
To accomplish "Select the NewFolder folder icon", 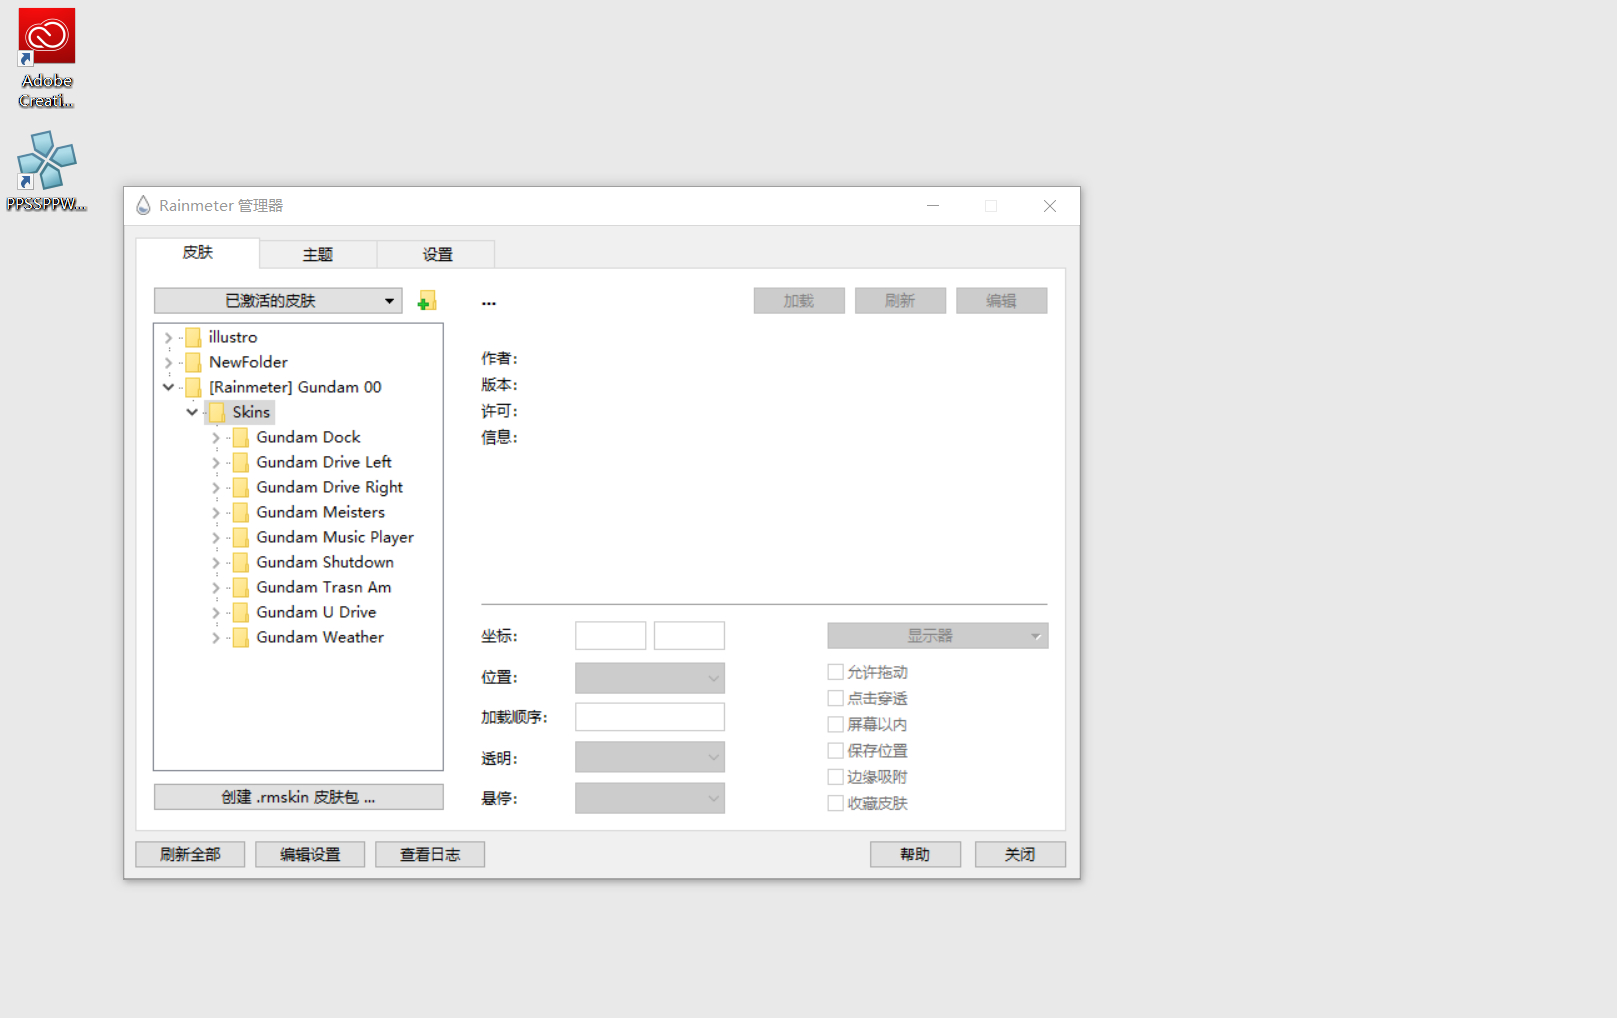I will [193, 362].
